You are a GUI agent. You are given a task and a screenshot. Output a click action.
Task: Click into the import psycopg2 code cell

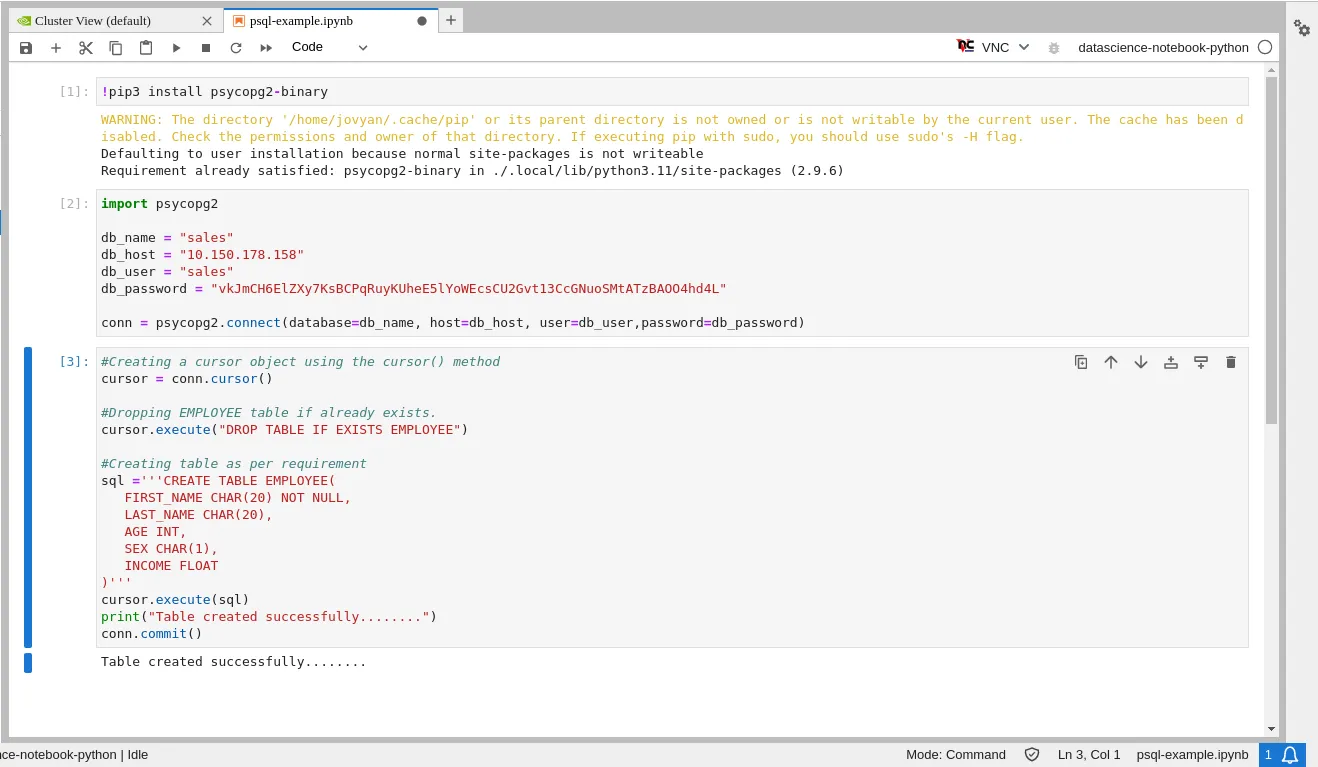(x=672, y=263)
